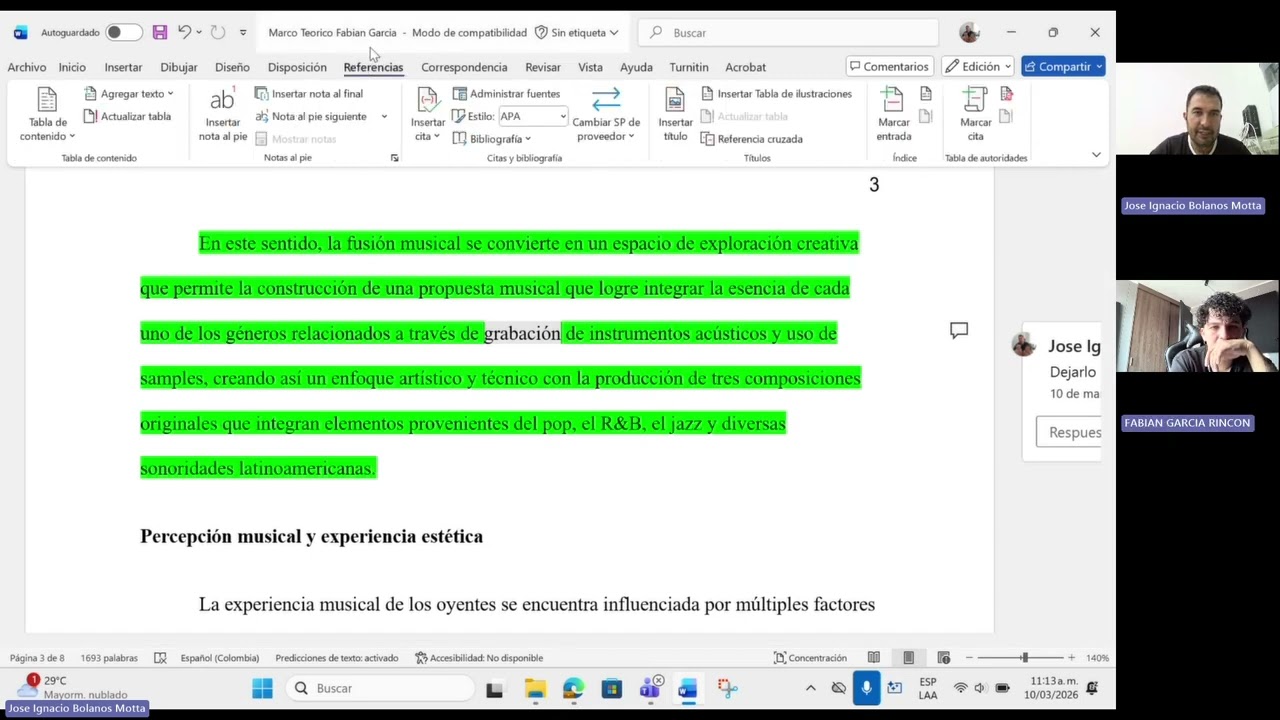Open the Sin etiqueta sensitivity dropdown
The width and height of the screenshot is (1280, 720).
coord(576,33)
